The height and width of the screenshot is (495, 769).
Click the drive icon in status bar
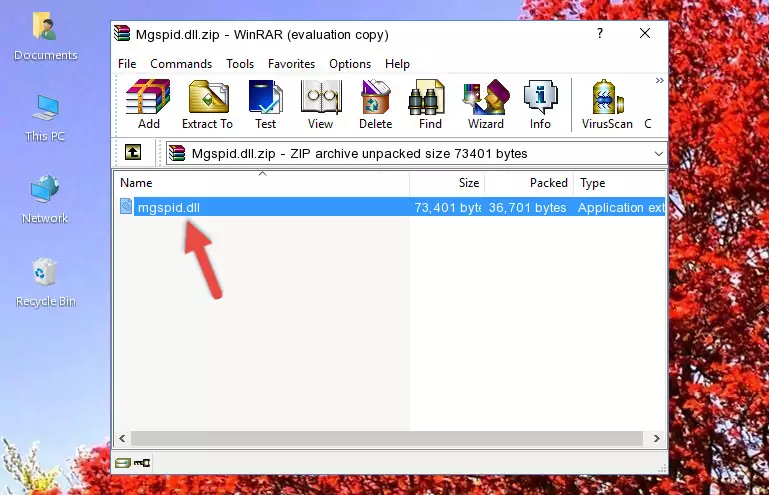pyautogui.click(x=123, y=463)
